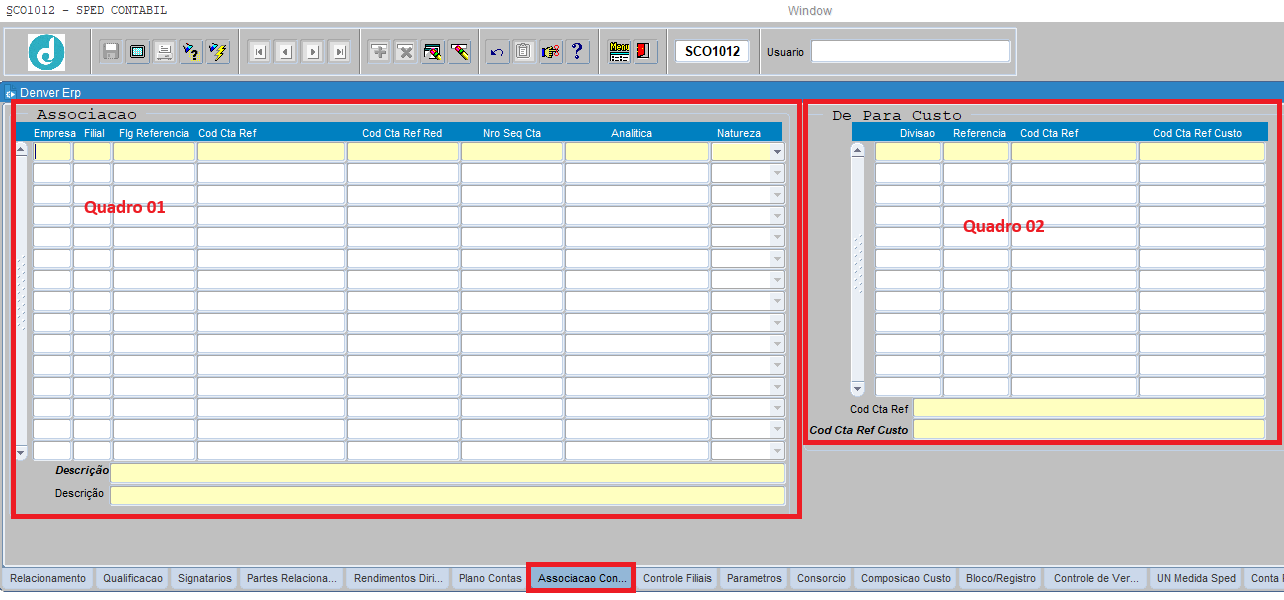Delete record using the X toolbar icon
1284x600 pixels.
click(405, 51)
